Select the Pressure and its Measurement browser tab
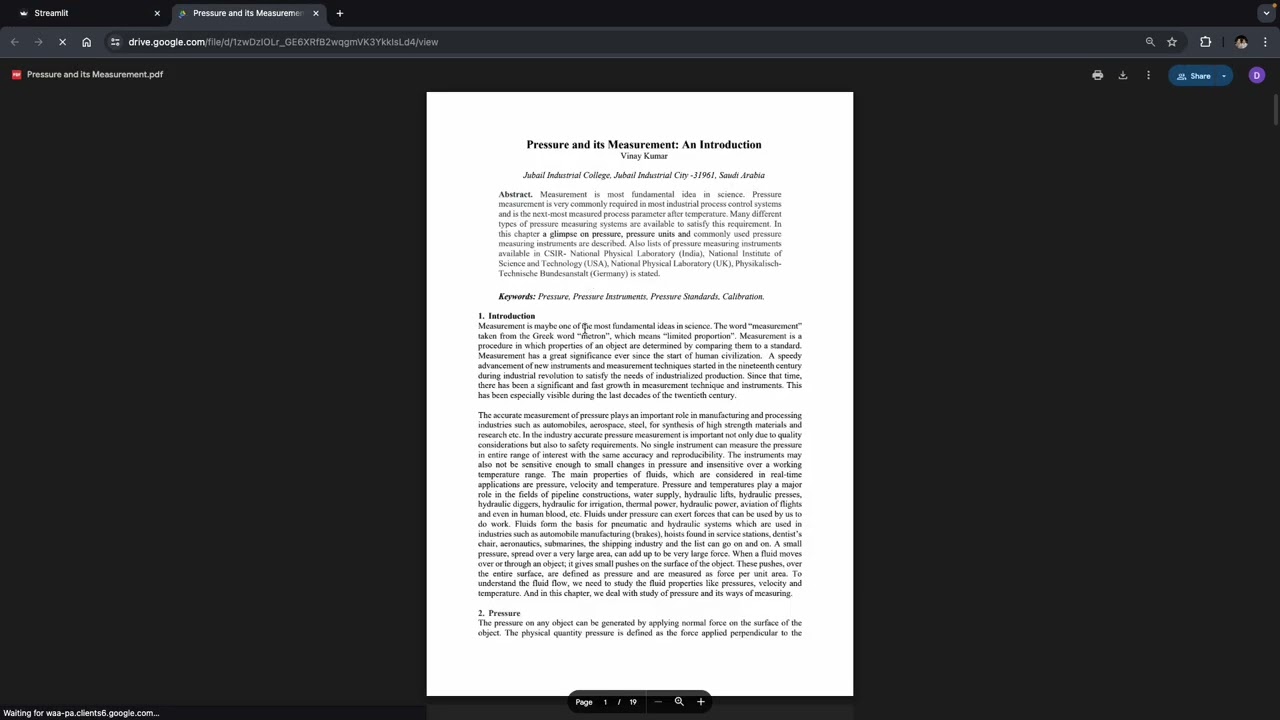This screenshot has width=1280, height=720. pos(247,13)
